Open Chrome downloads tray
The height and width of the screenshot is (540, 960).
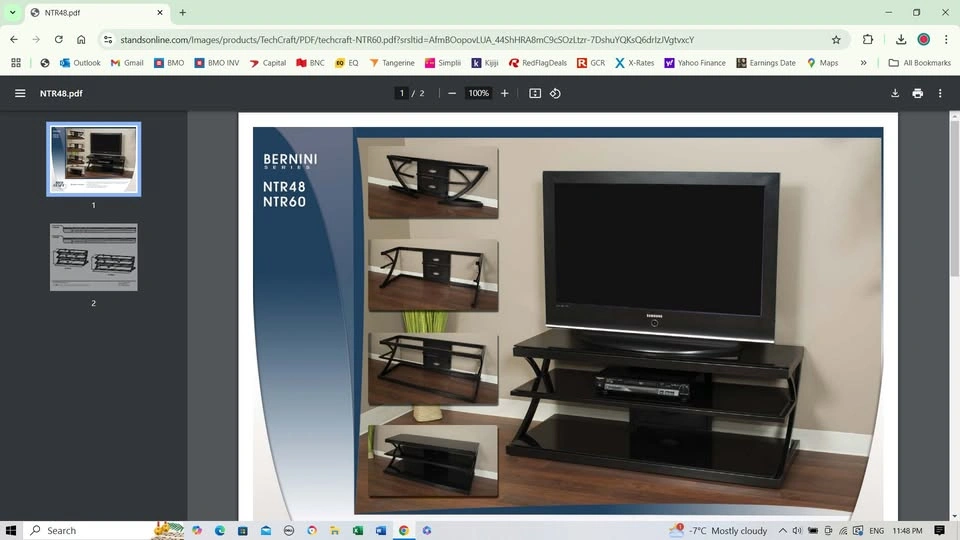pos(901,39)
